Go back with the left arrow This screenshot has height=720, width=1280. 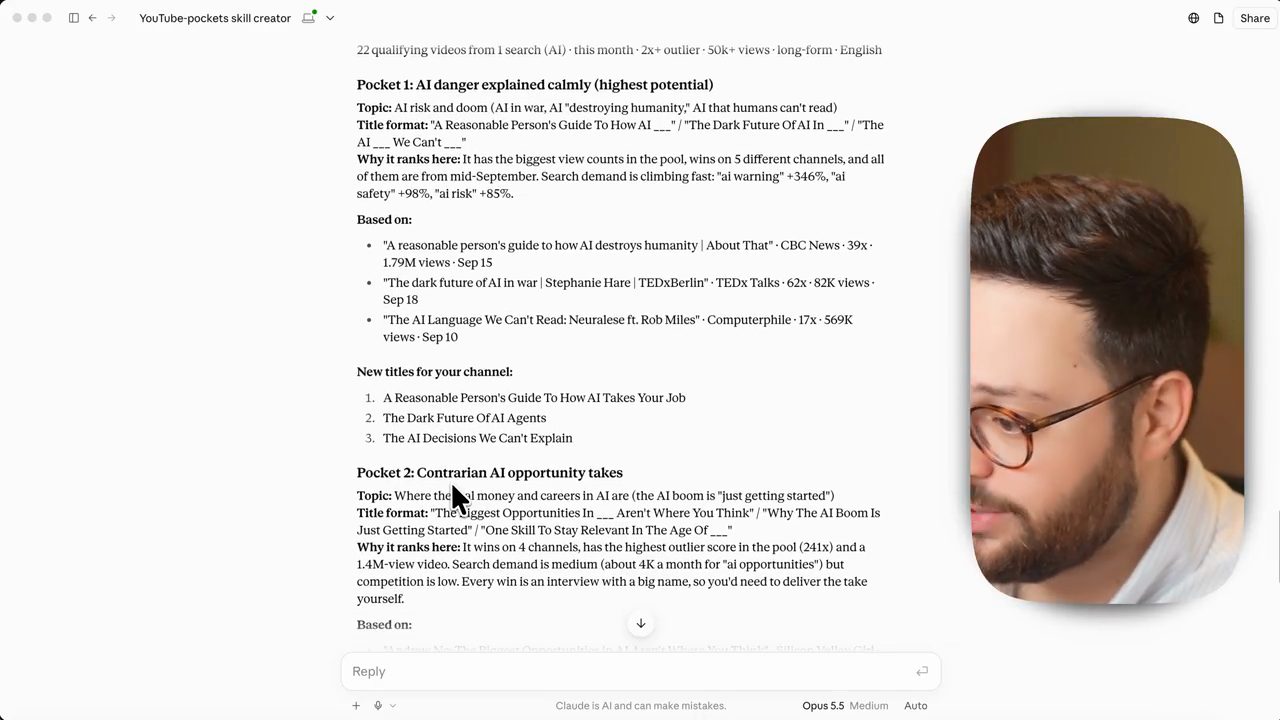(x=92, y=18)
